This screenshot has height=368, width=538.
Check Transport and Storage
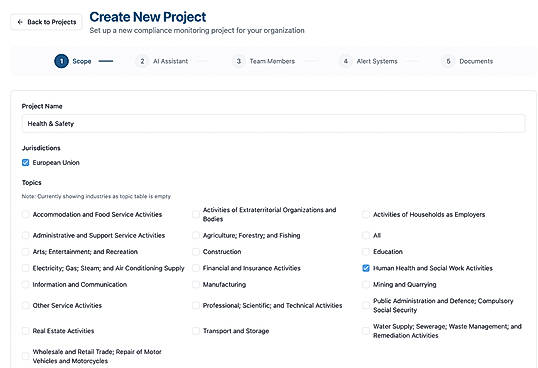(196, 331)
